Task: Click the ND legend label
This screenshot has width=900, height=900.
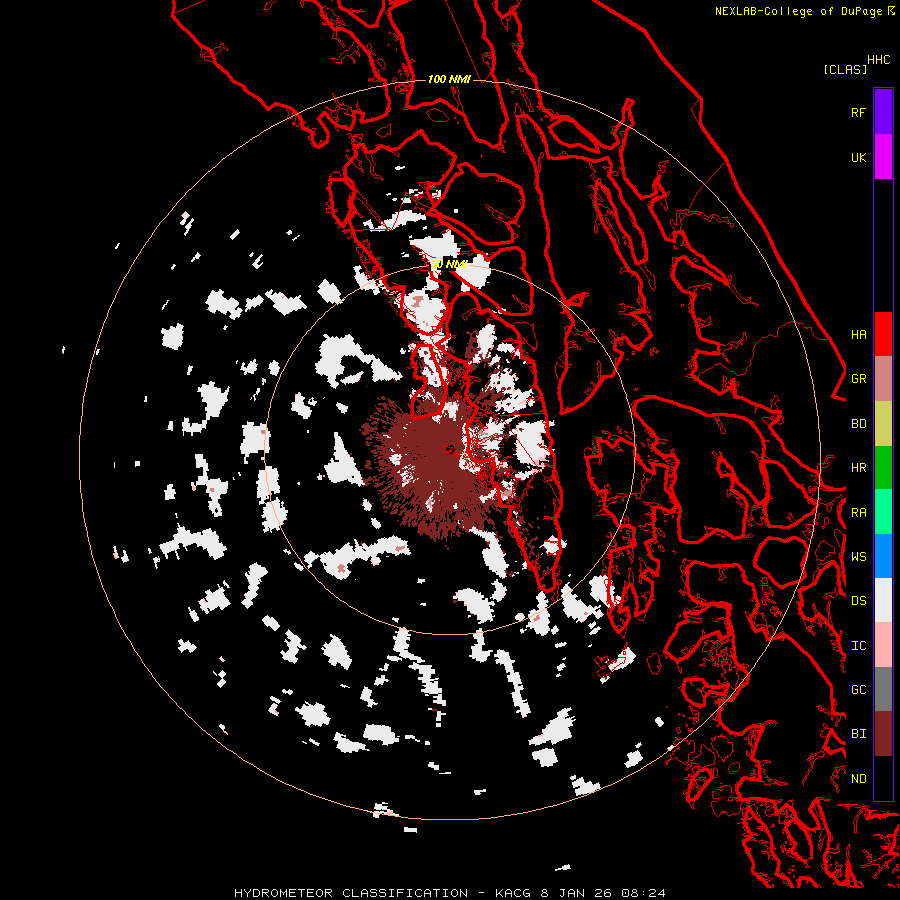Action: (x=858, y=779)
